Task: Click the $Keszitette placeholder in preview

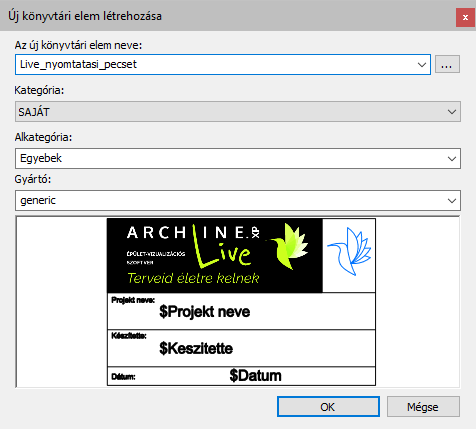Action: click(196, 348)
